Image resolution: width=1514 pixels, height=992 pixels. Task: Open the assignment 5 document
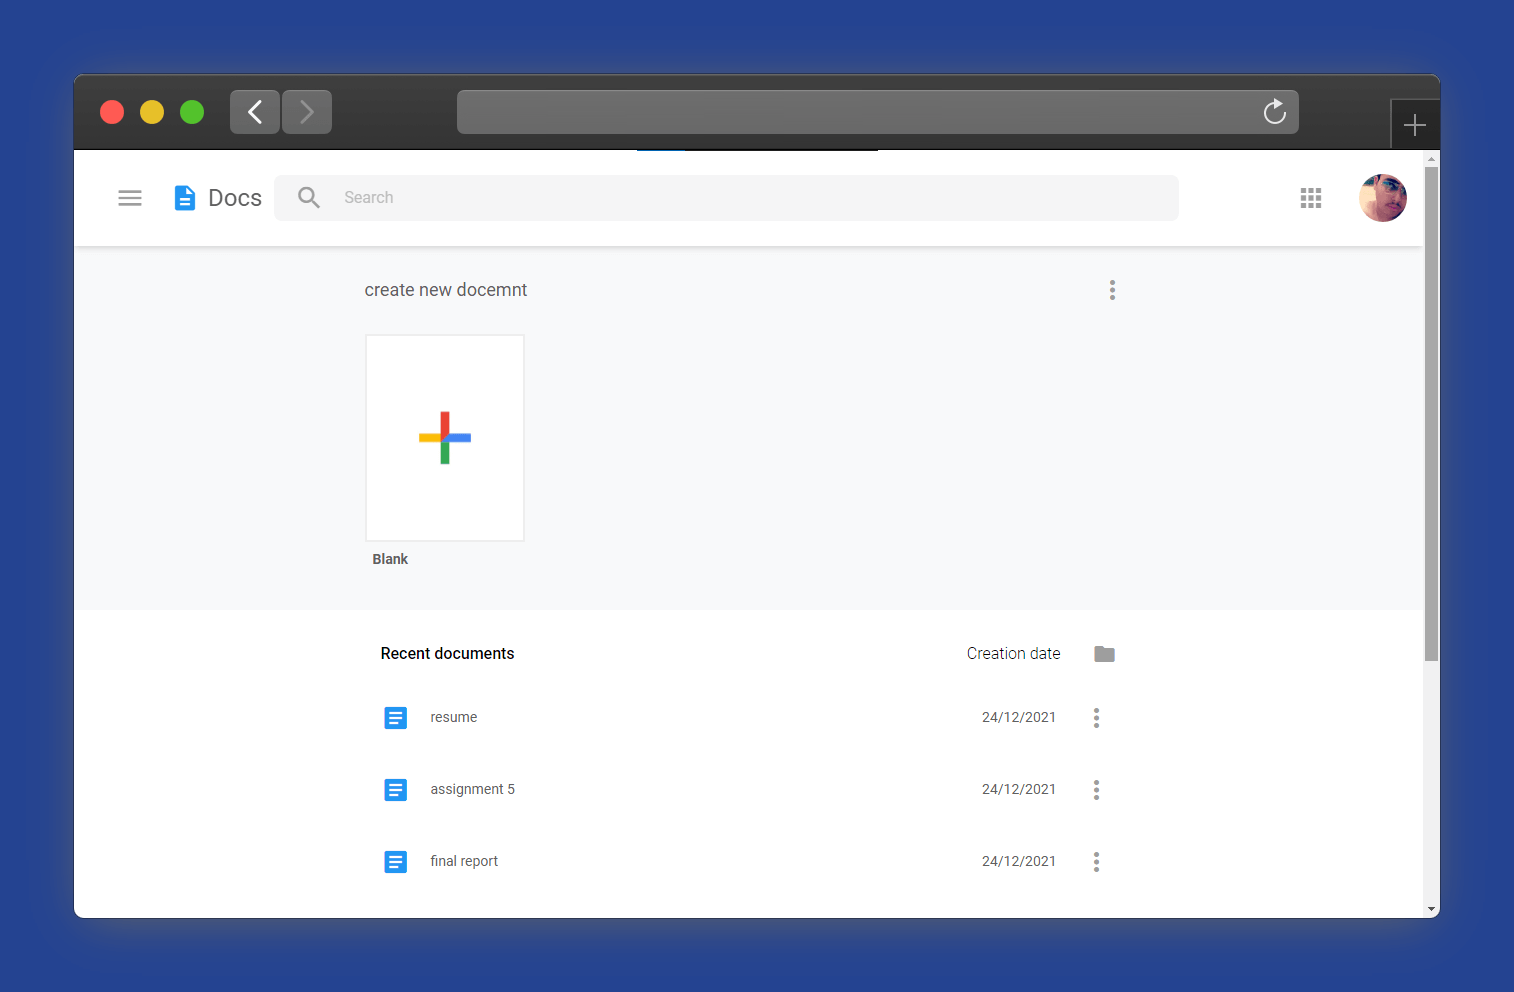click(x=472, y=790)
